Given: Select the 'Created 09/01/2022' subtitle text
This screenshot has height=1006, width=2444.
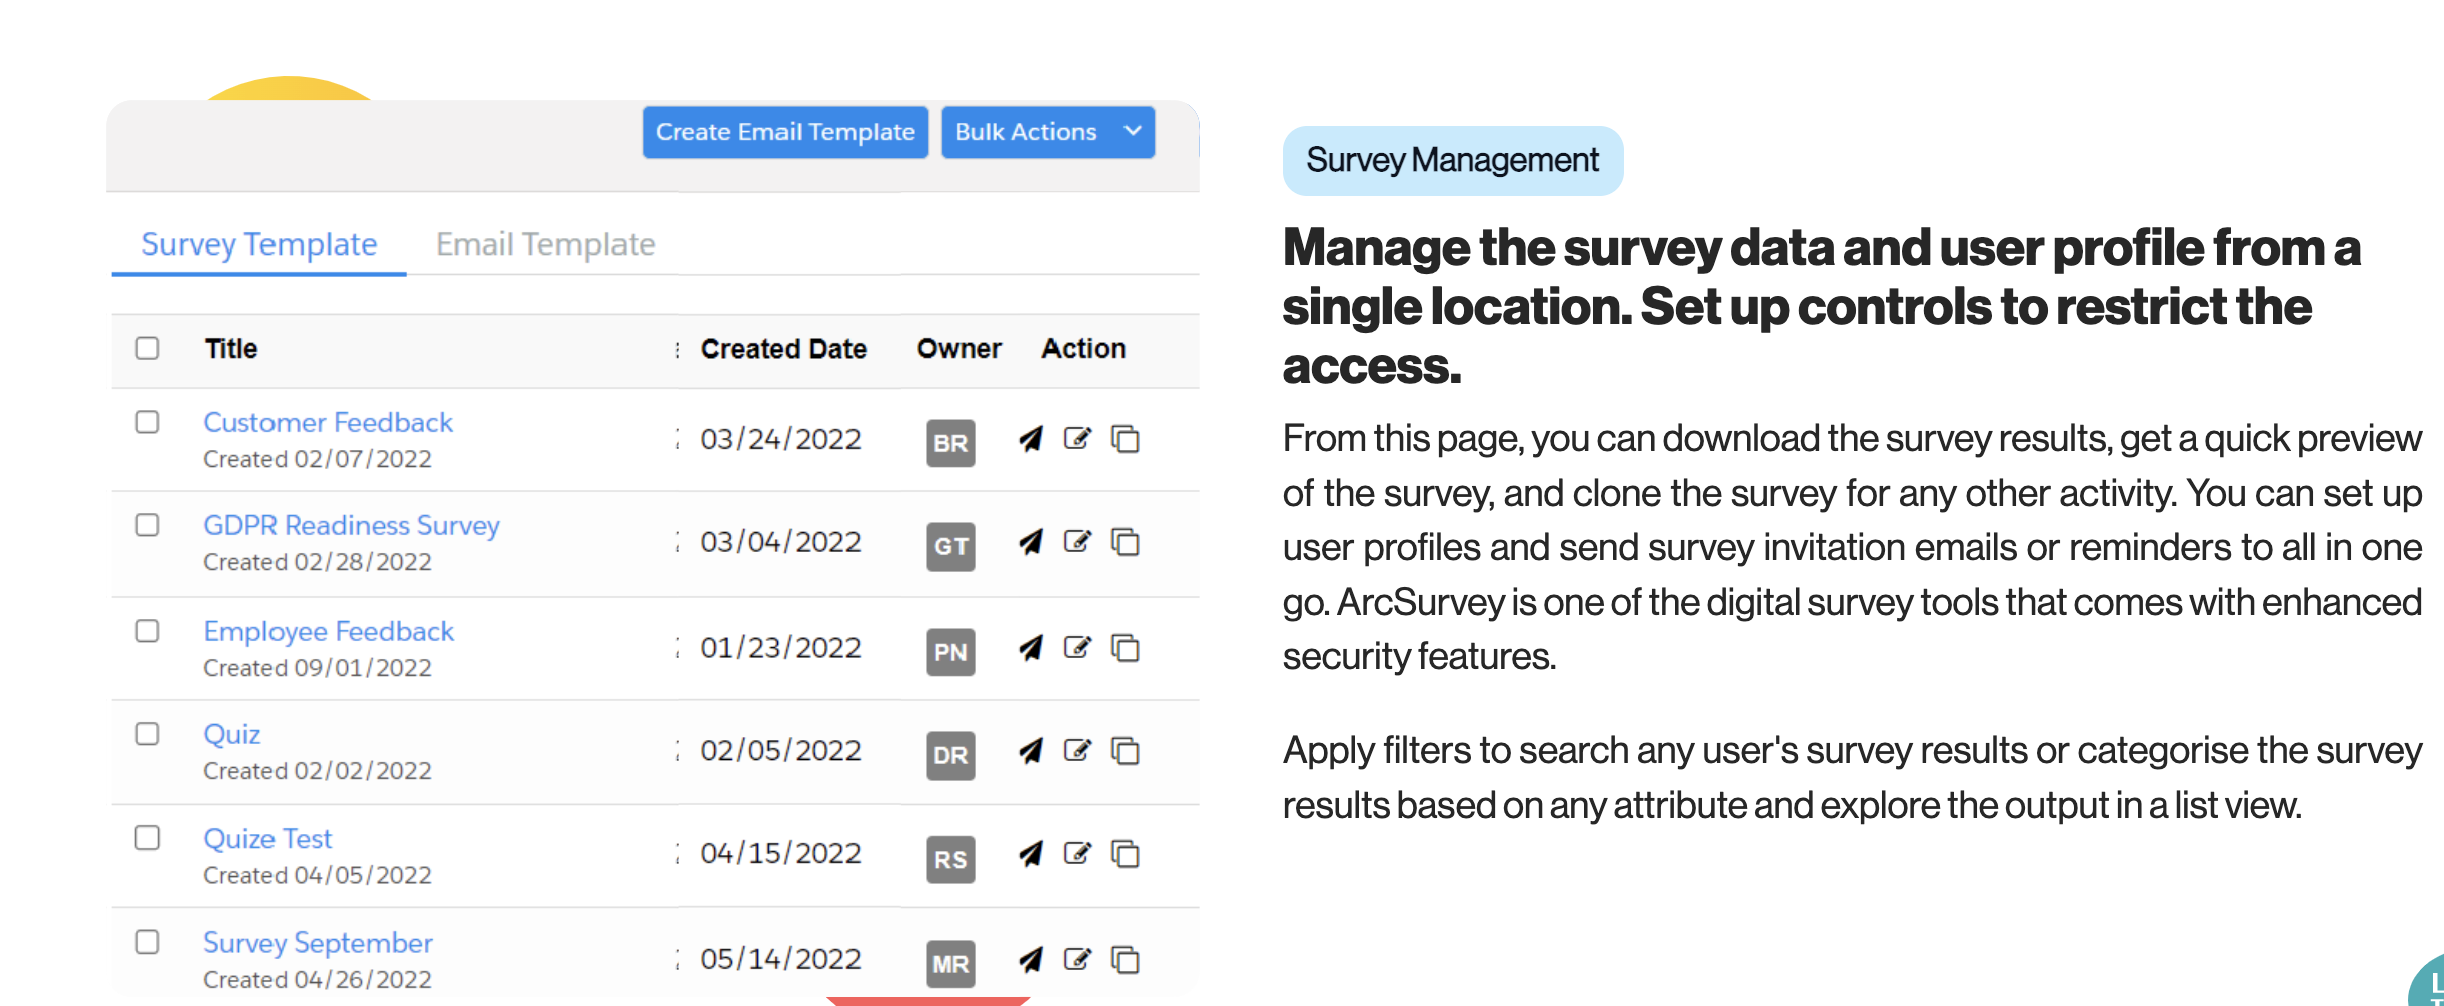Looking at the screenshot, I should pyautogui.click(x=317, y=668).
